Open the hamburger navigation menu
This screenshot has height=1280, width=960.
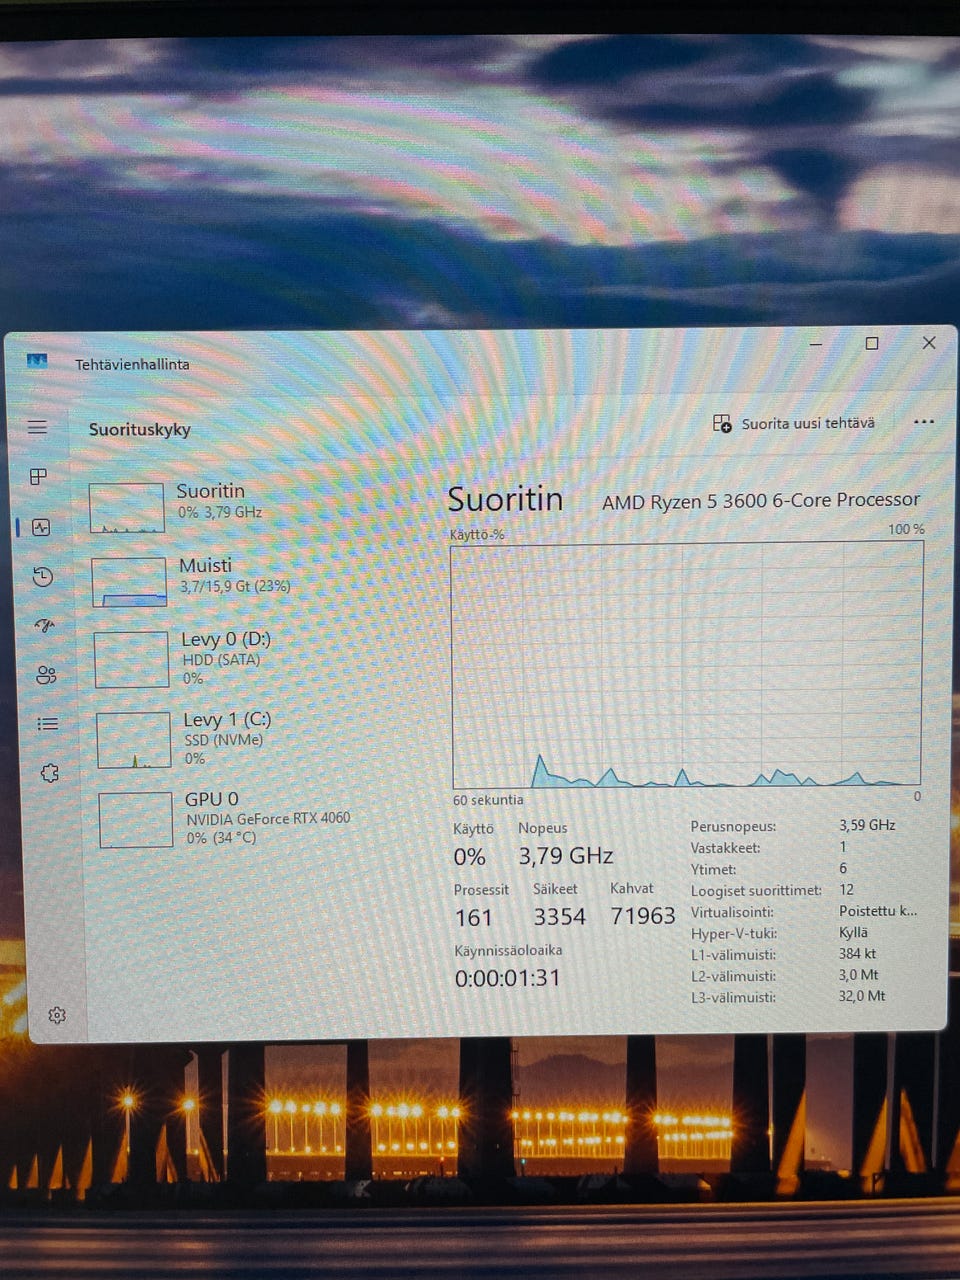tap(37, 428)
